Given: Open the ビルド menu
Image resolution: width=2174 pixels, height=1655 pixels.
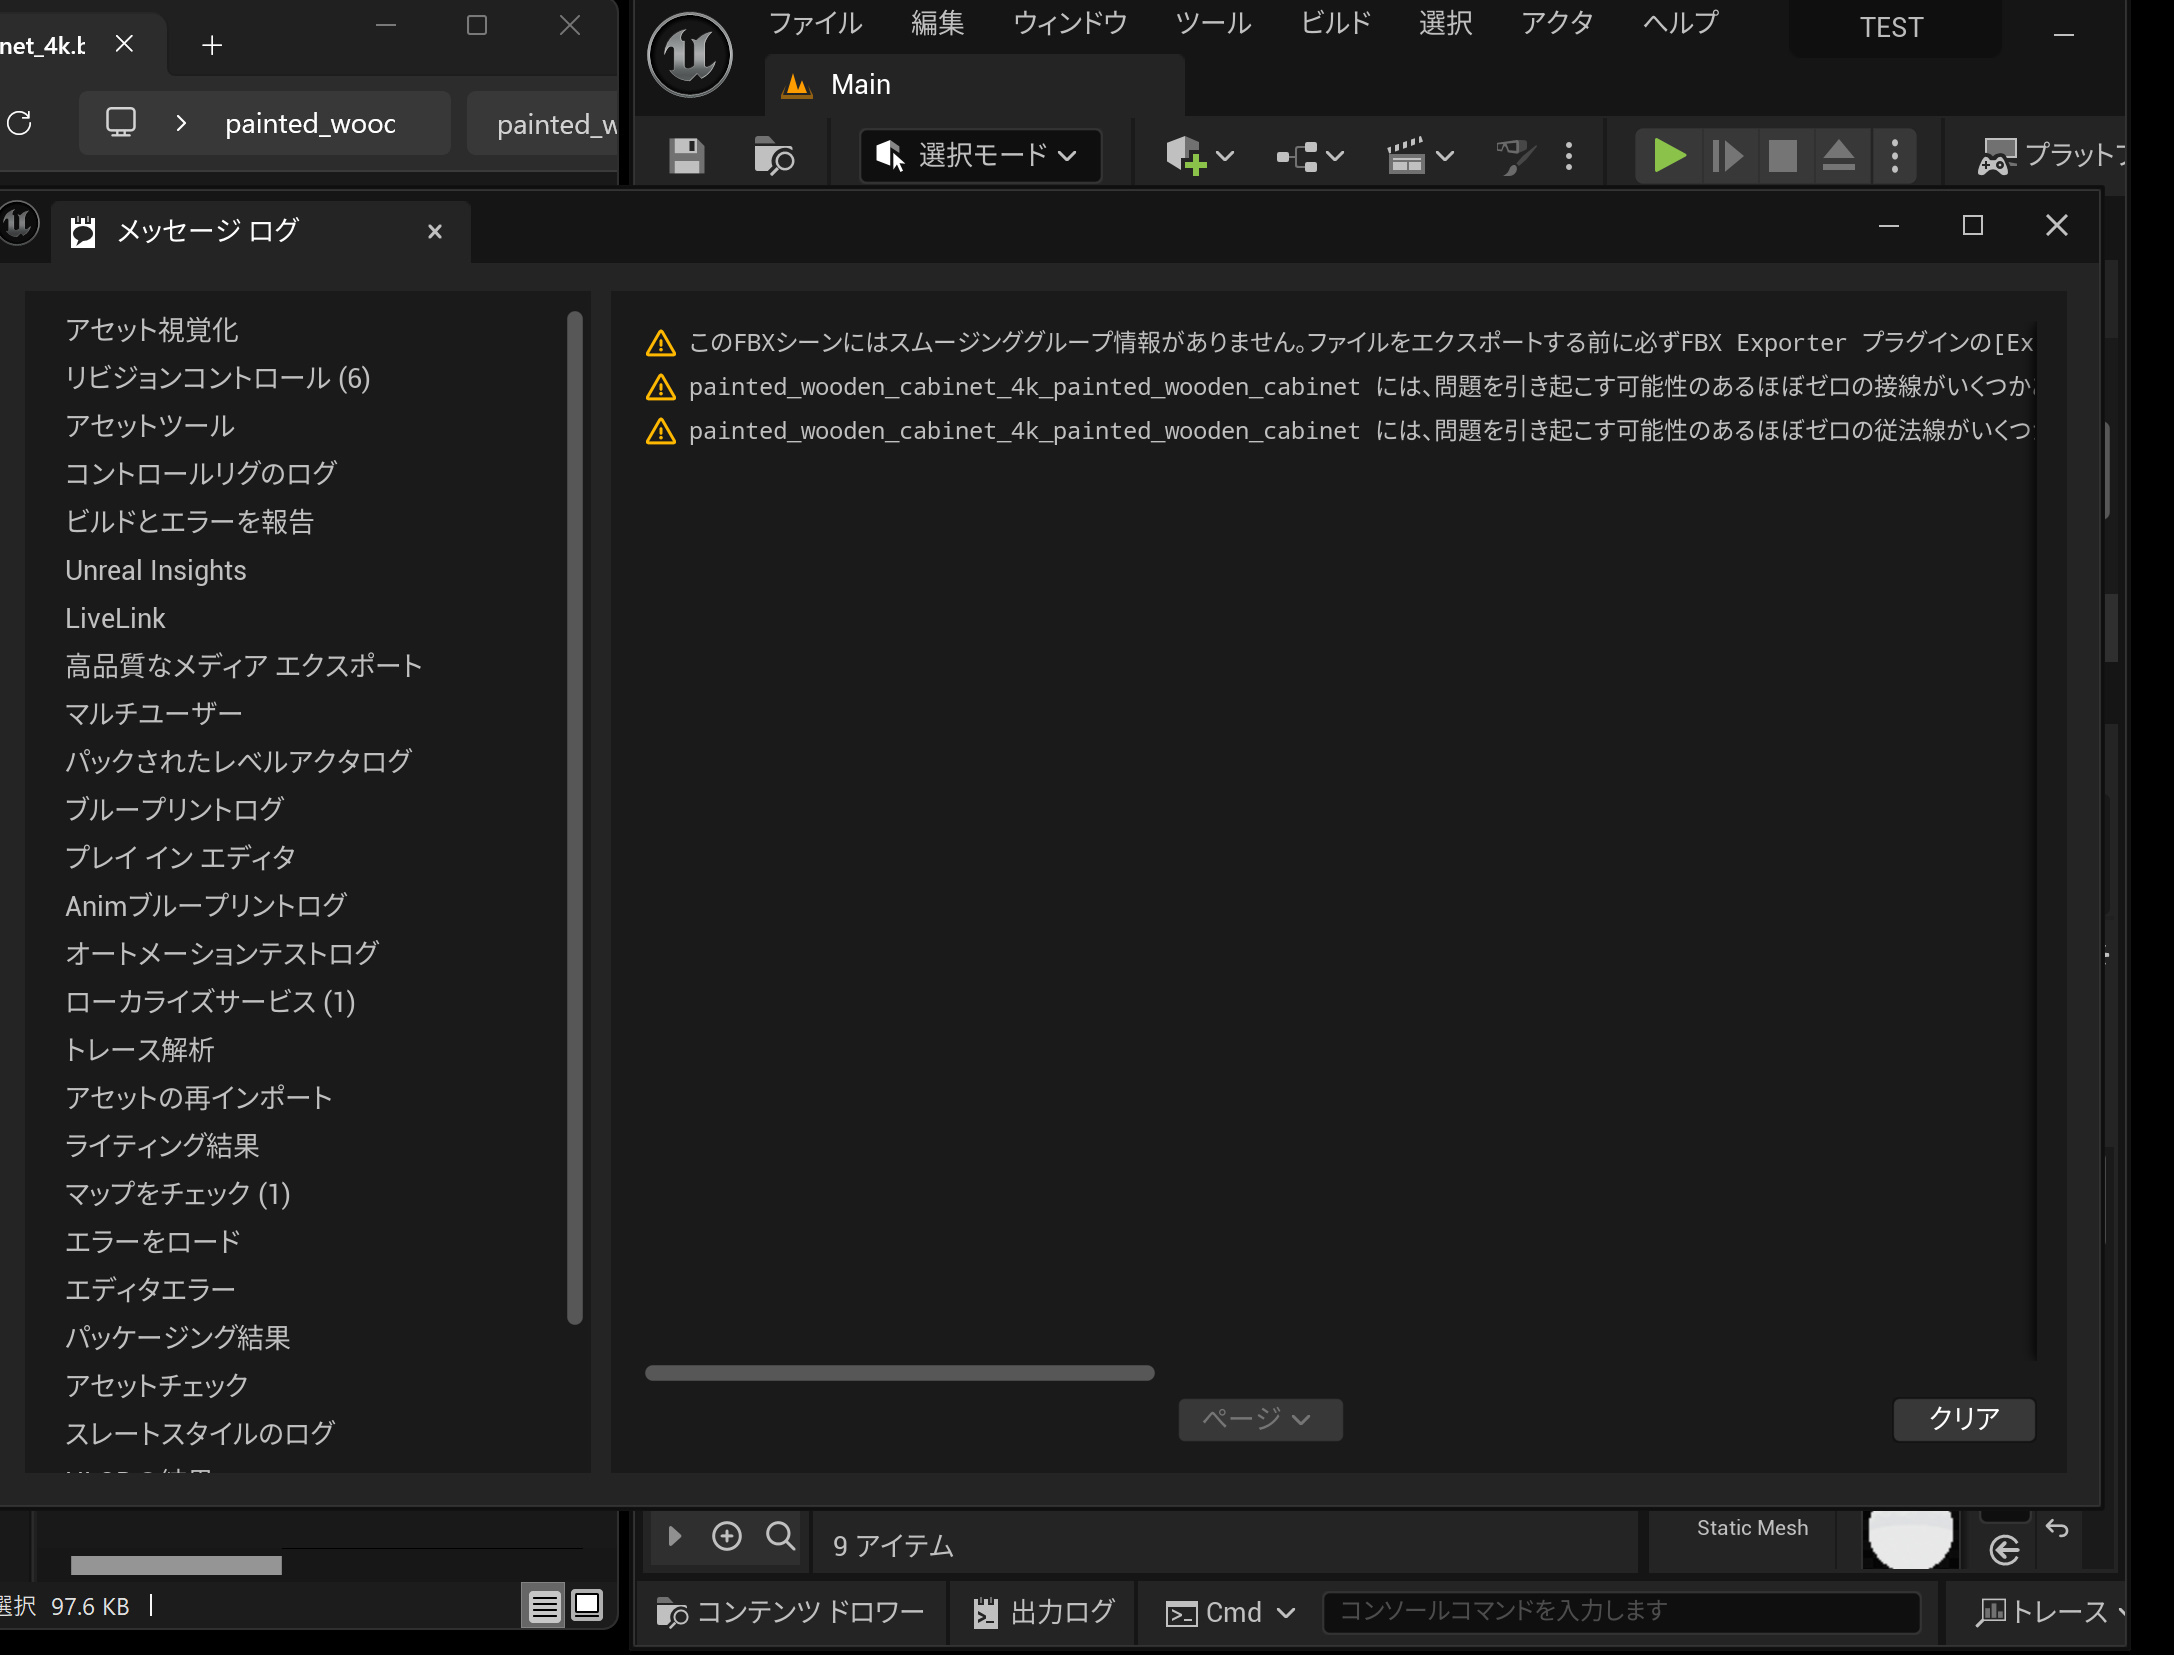Looking at the screenshot, I should (x=1335, y=23).
